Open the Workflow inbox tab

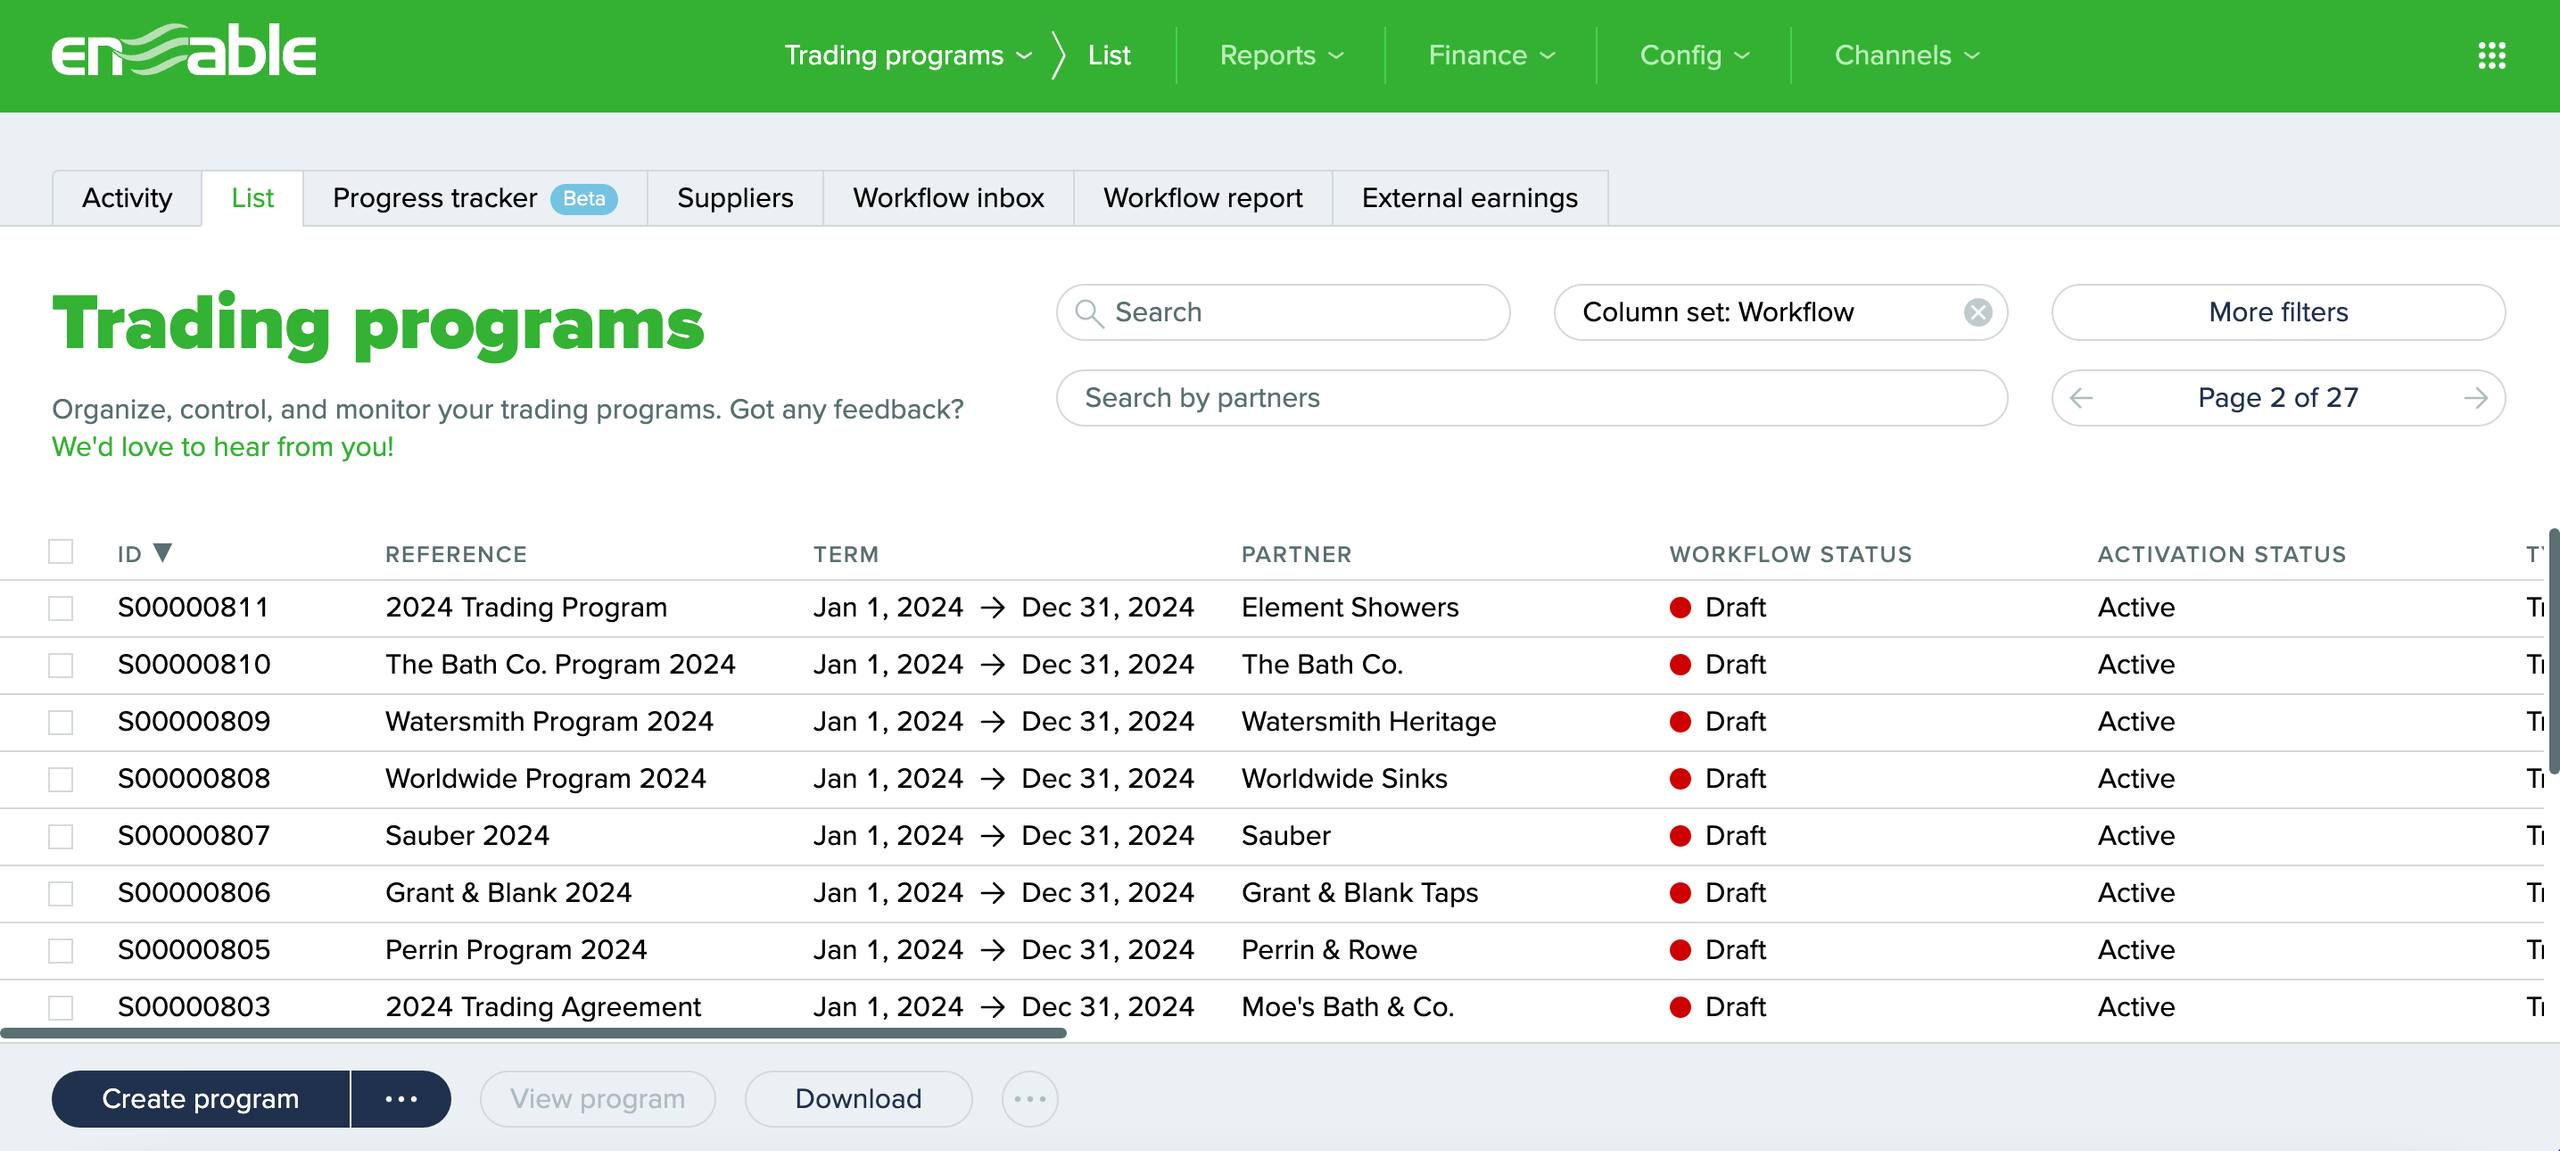point(948,198)
